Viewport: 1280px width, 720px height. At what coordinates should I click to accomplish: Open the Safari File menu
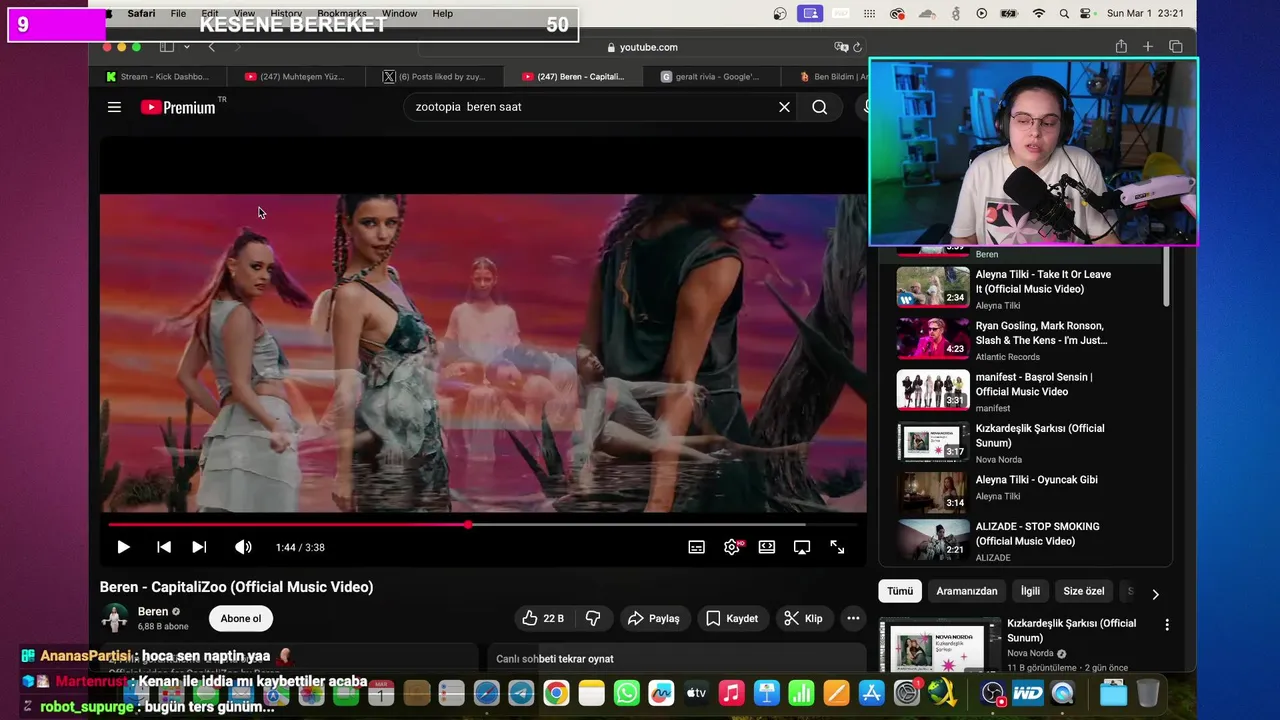(178, 13)
